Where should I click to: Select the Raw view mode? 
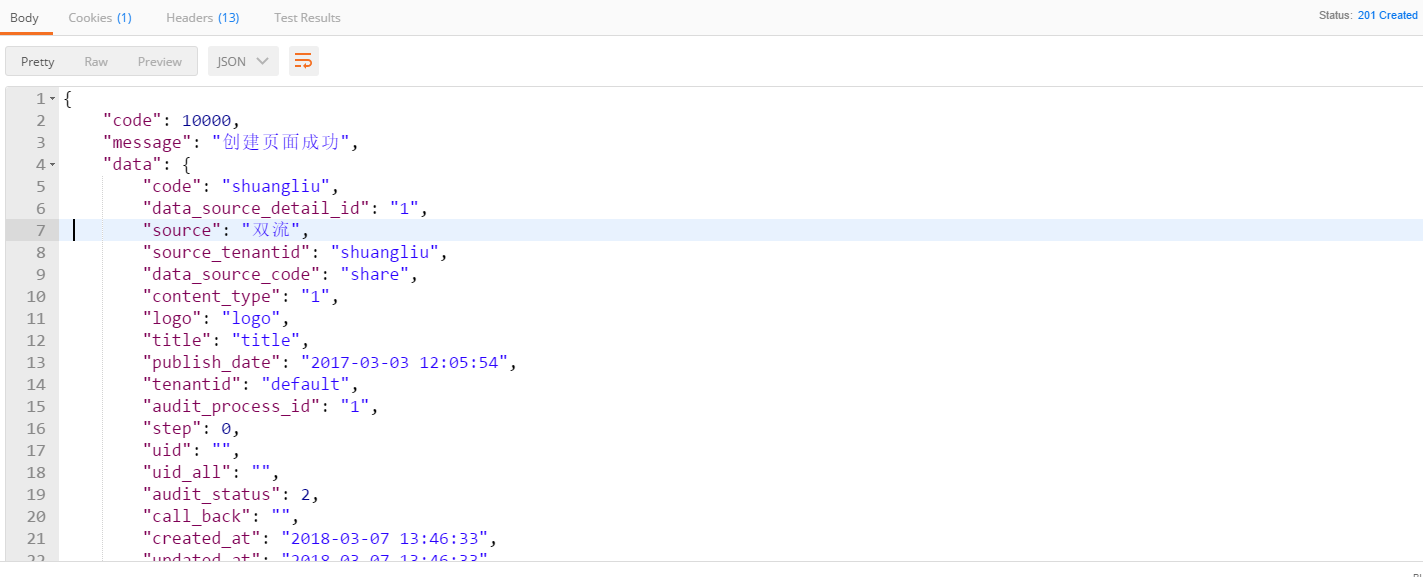click(x=96, y=61)
